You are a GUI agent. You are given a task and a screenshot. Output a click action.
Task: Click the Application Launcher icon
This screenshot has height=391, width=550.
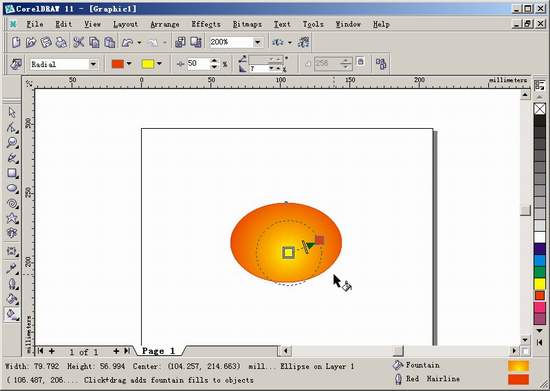coord(278,42)
